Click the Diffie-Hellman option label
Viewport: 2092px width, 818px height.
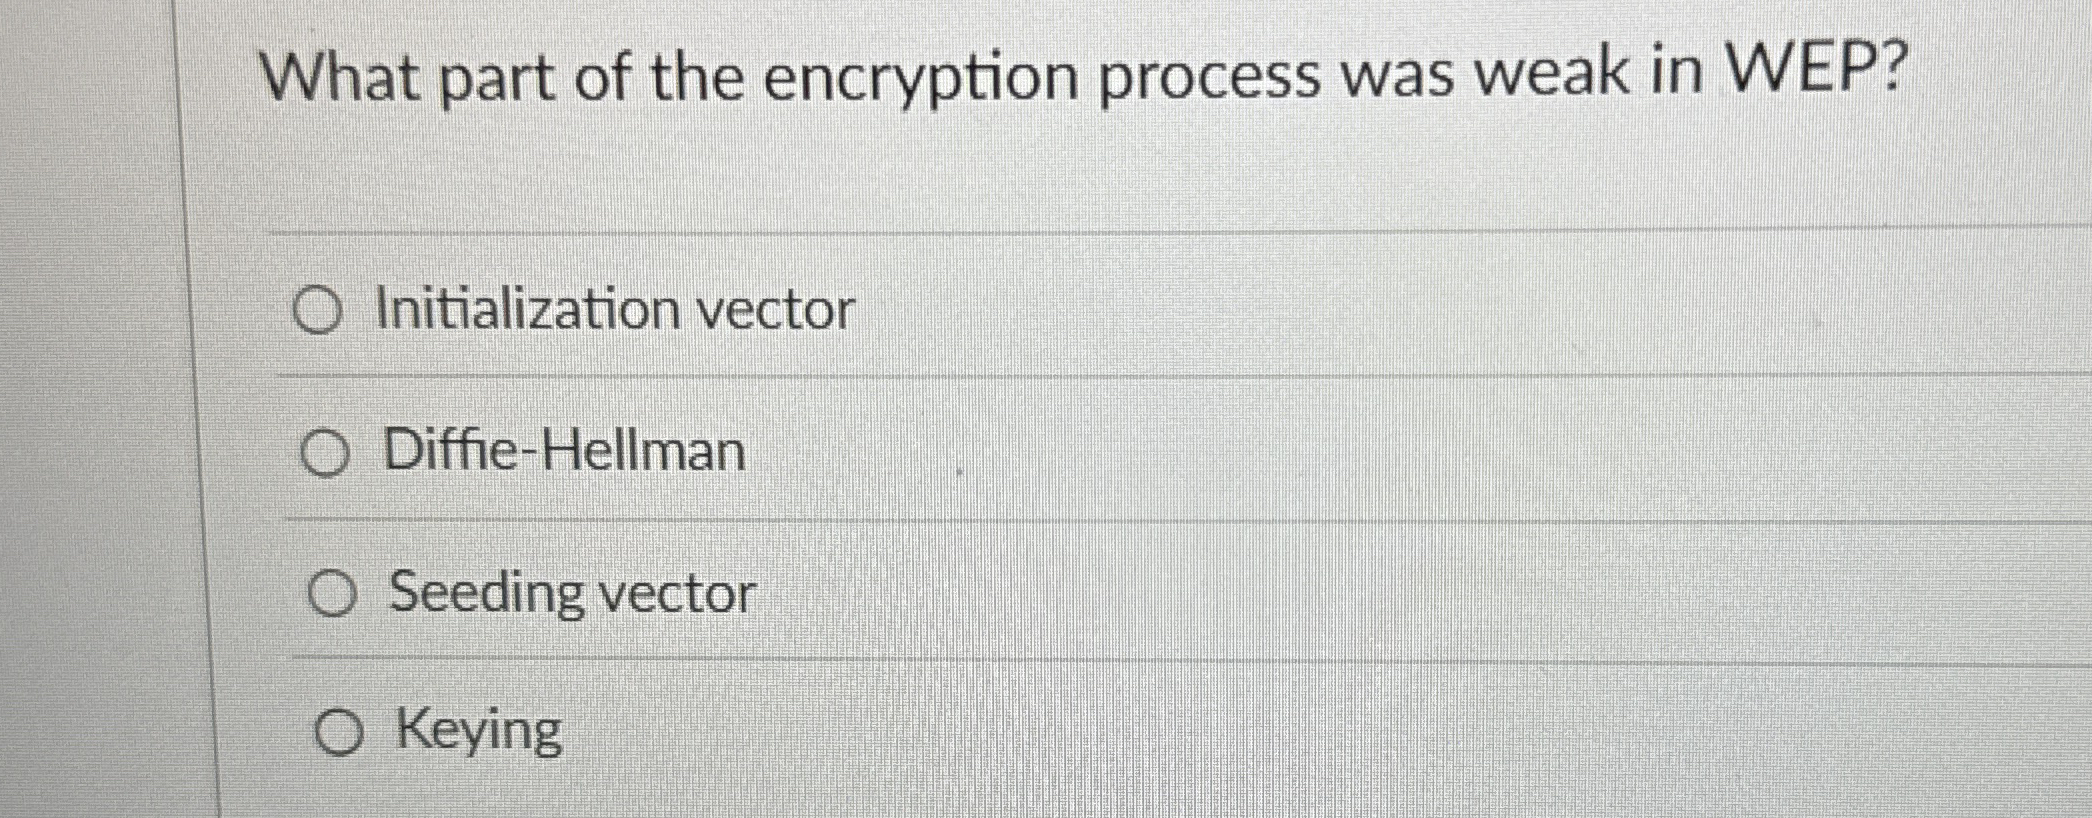tap(562, 452)
